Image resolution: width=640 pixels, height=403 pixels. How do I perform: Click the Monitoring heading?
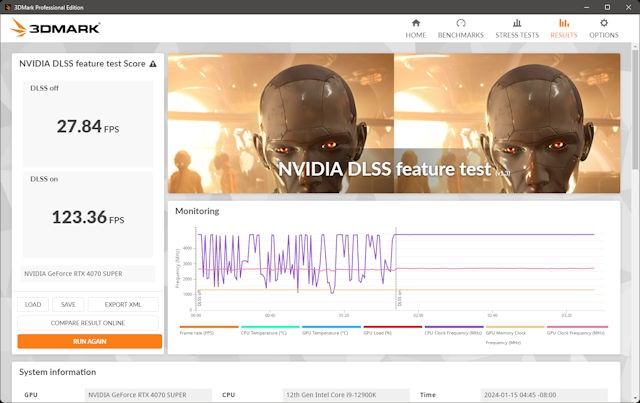click(x=197, y=211)
